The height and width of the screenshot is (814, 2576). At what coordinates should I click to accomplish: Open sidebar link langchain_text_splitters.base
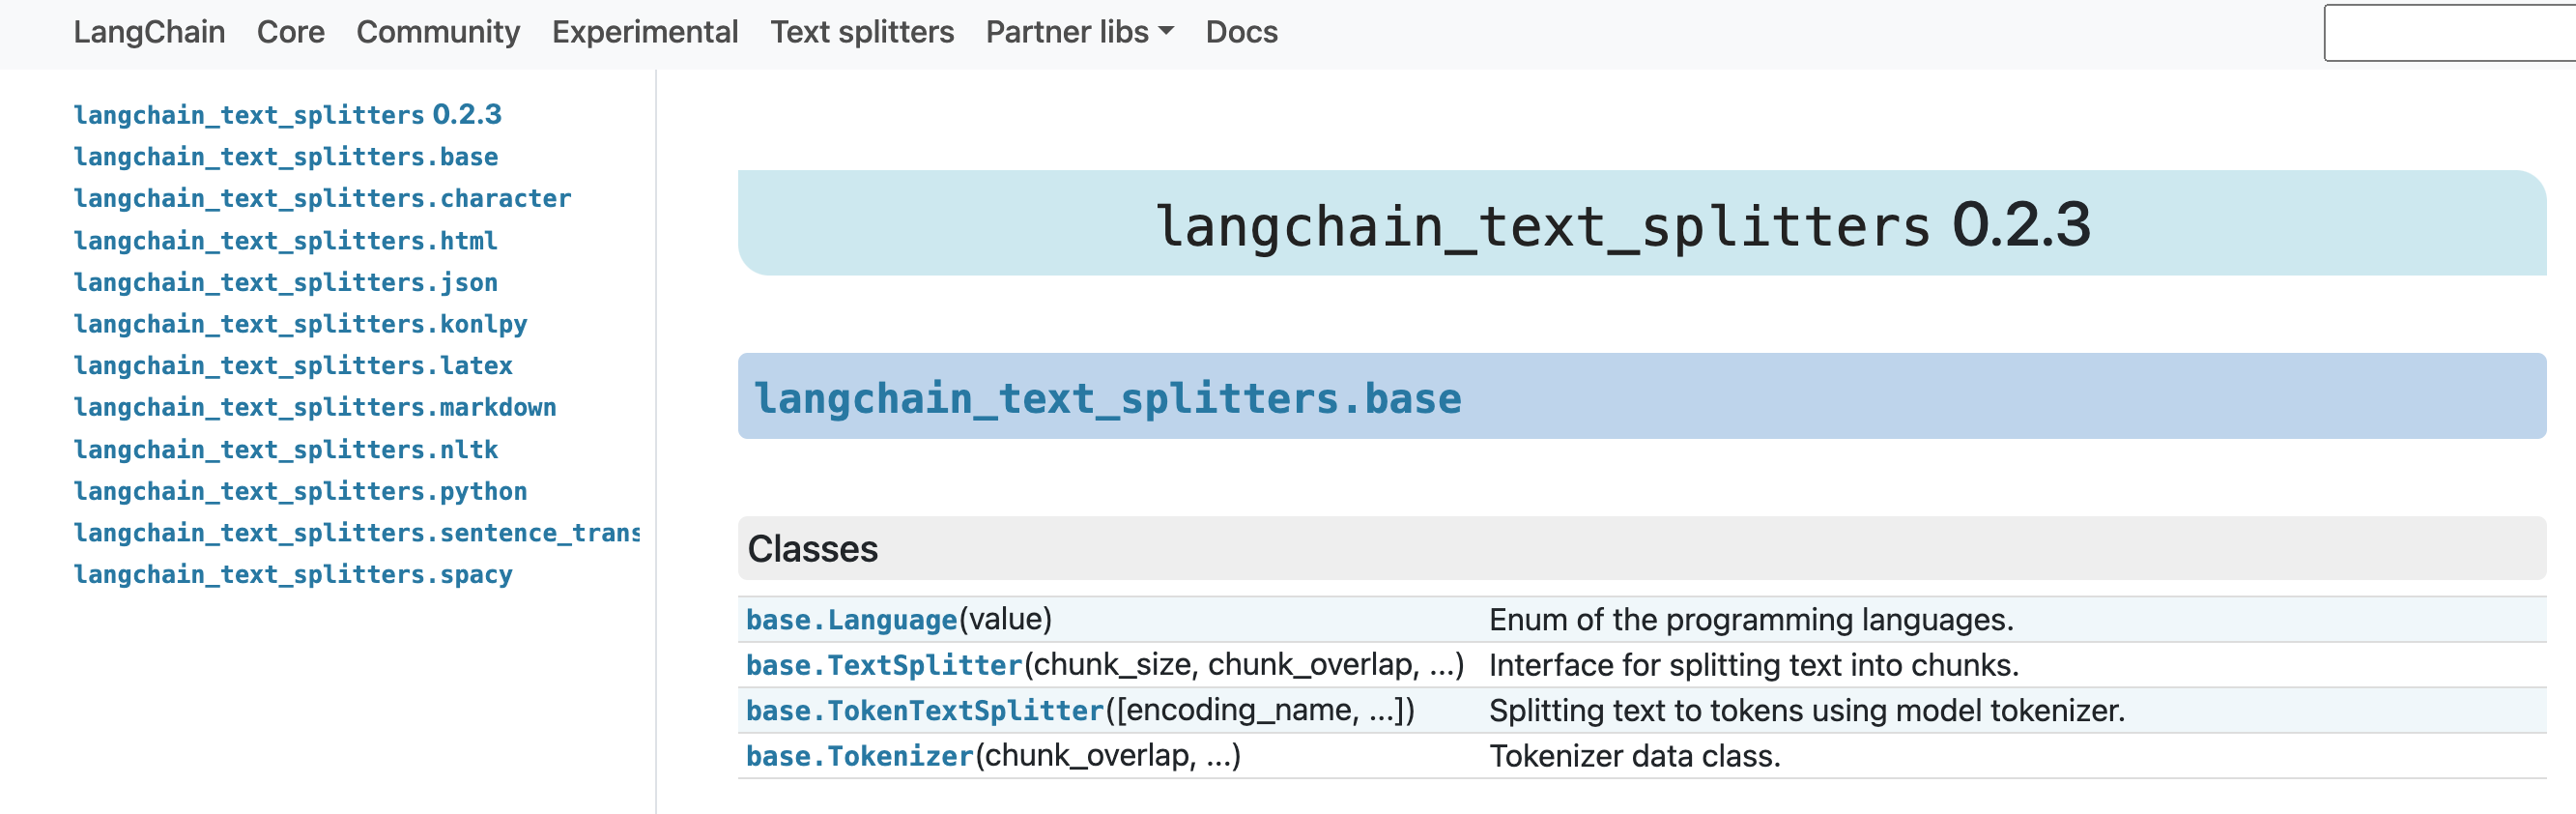[286, 157]
